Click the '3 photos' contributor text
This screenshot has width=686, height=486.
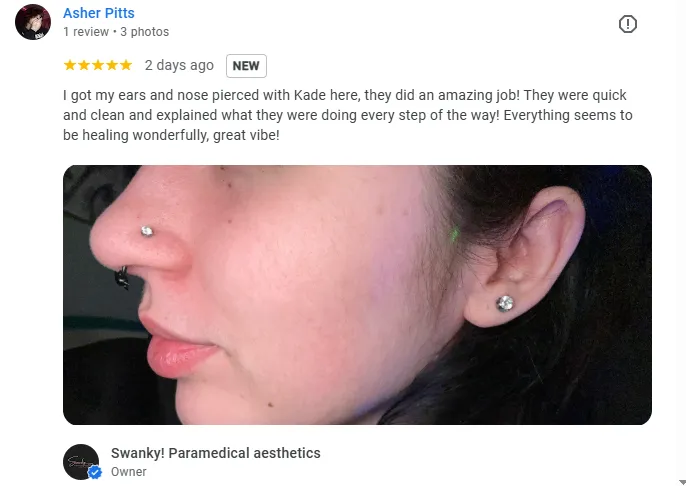point(144,32)
